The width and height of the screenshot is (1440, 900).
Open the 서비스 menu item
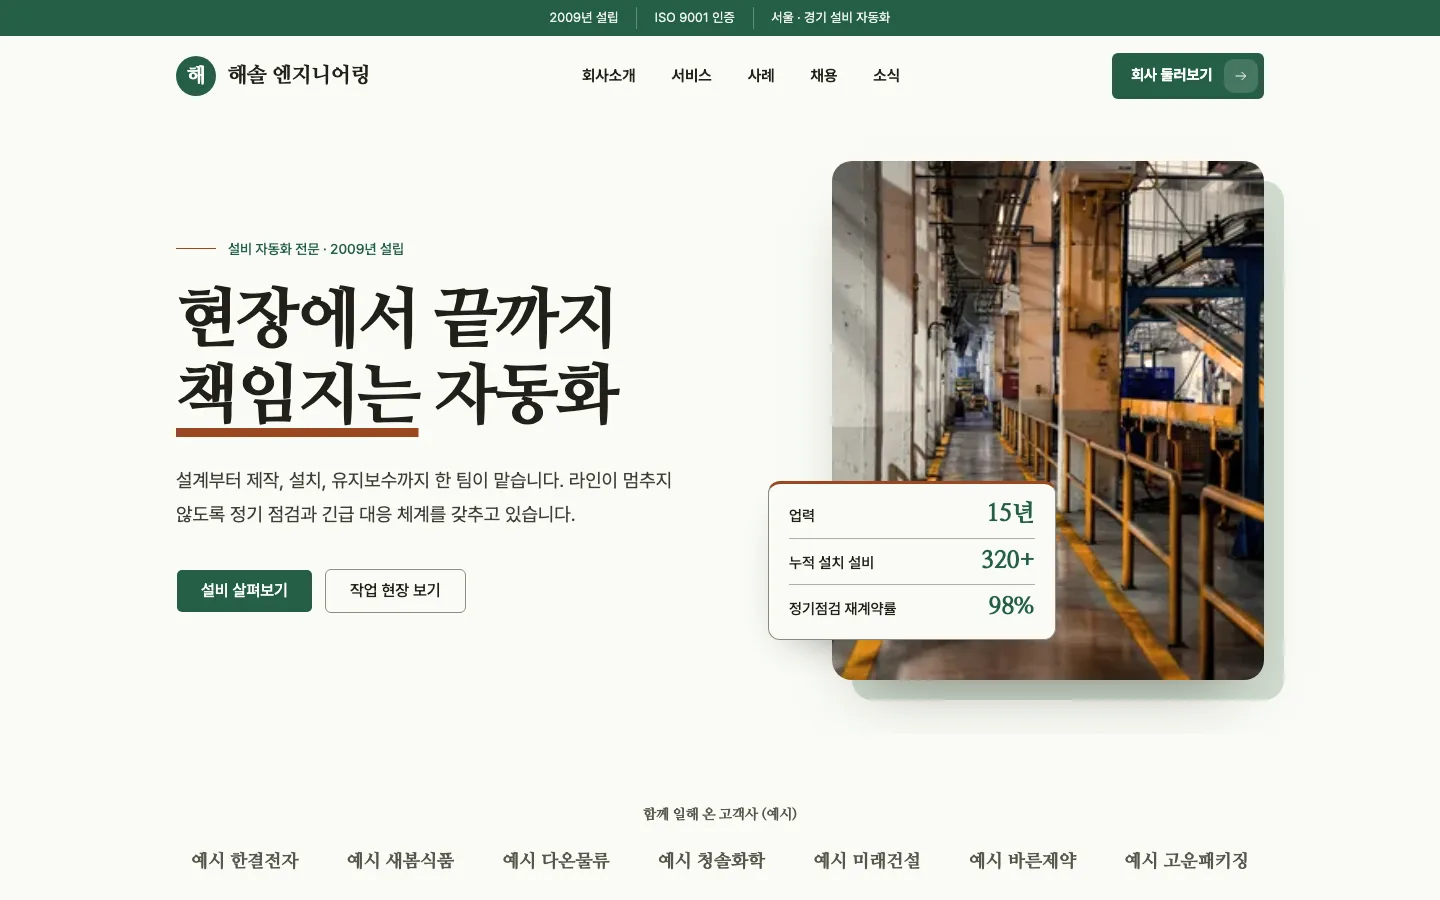click(691, 76)
